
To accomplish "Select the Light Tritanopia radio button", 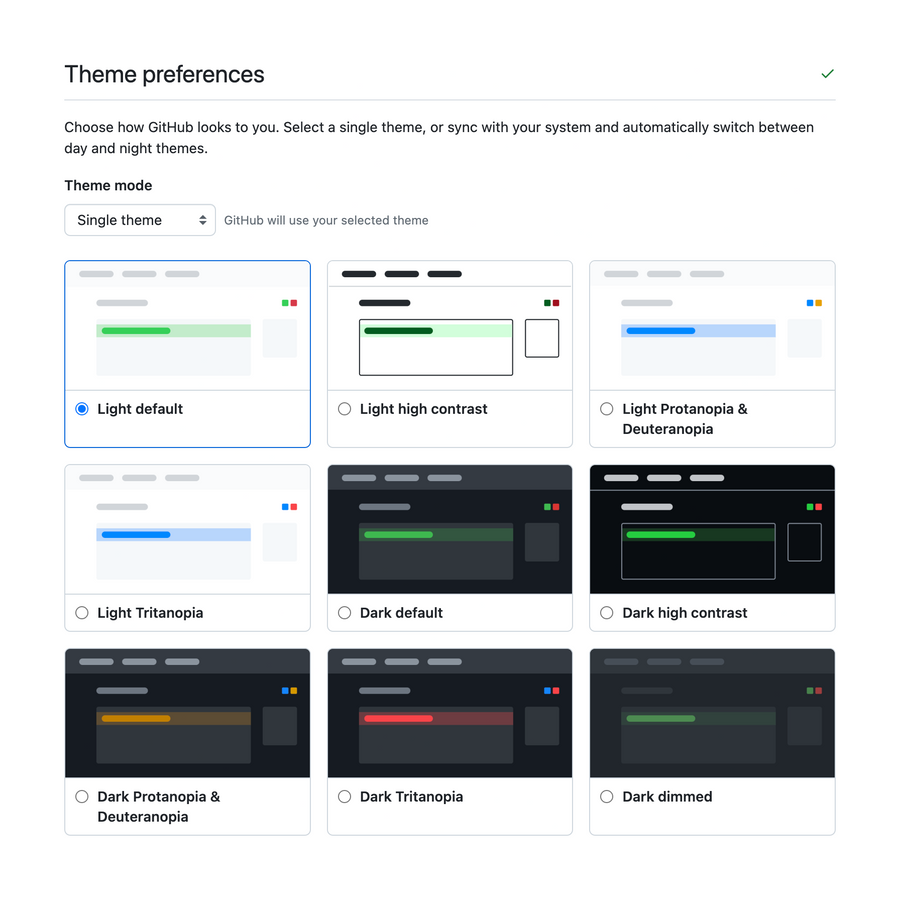I will click(x=81, y=612).
